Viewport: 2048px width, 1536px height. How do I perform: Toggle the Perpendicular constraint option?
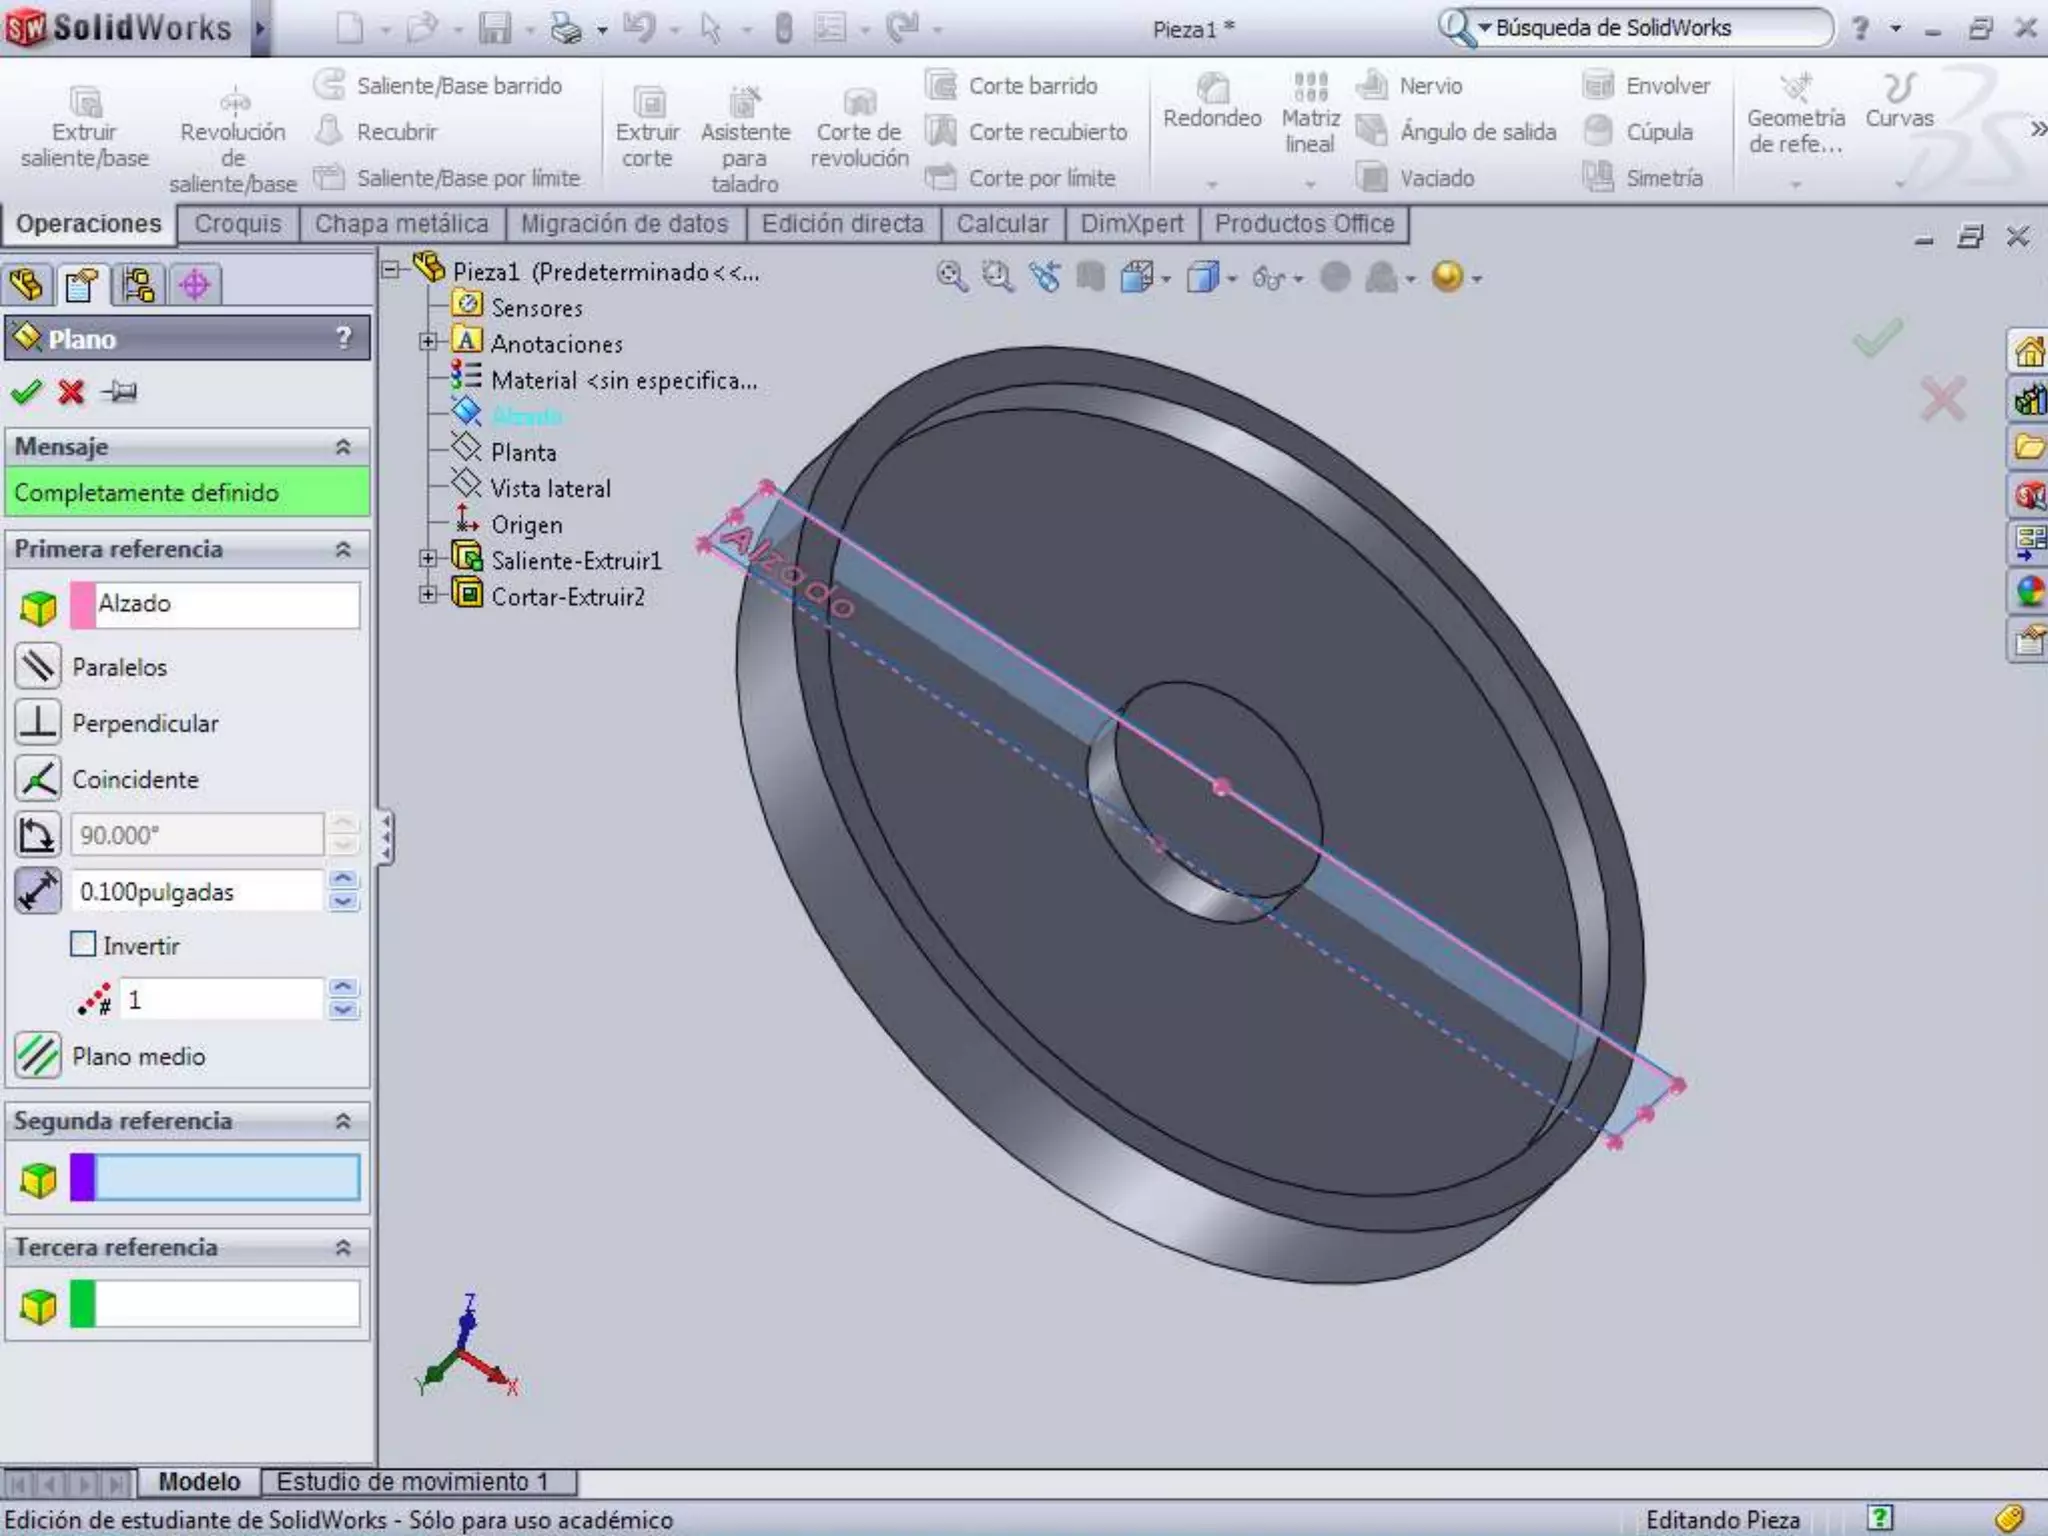pyautogui.click(x=38, y=722)
